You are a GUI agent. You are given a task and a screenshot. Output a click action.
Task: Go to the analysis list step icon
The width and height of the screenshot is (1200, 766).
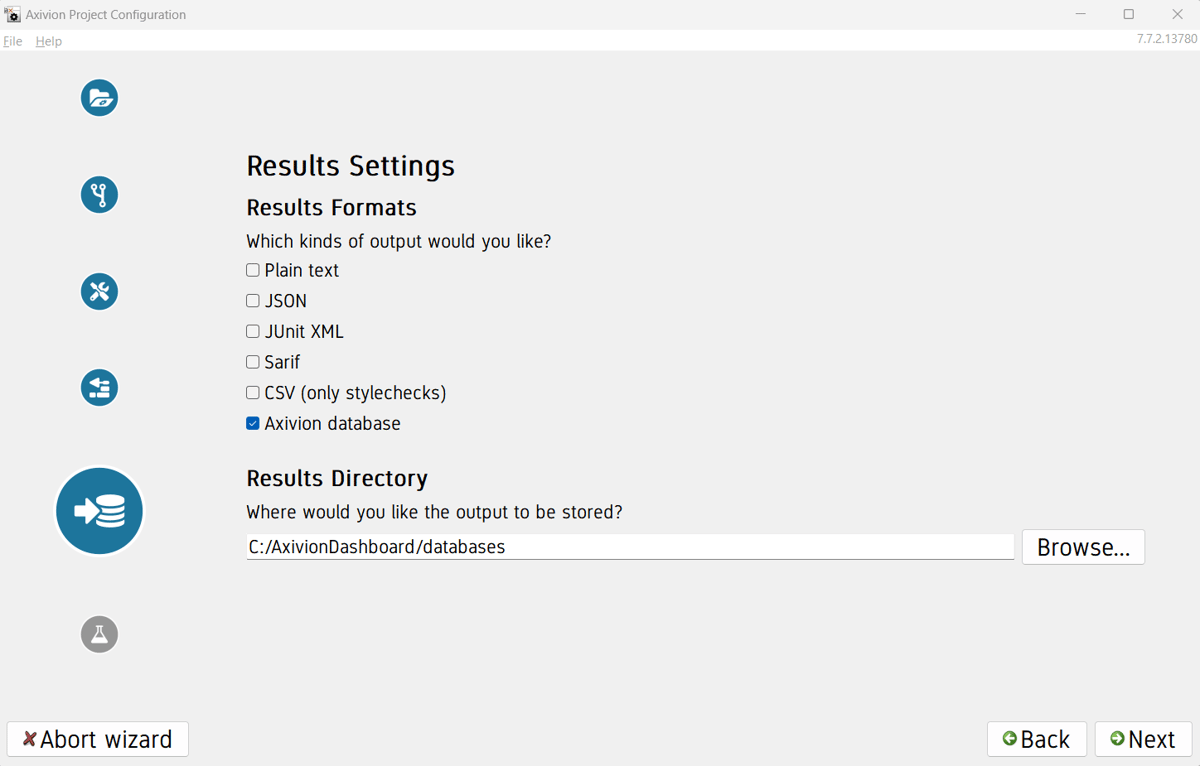click(x=99, y=387)
